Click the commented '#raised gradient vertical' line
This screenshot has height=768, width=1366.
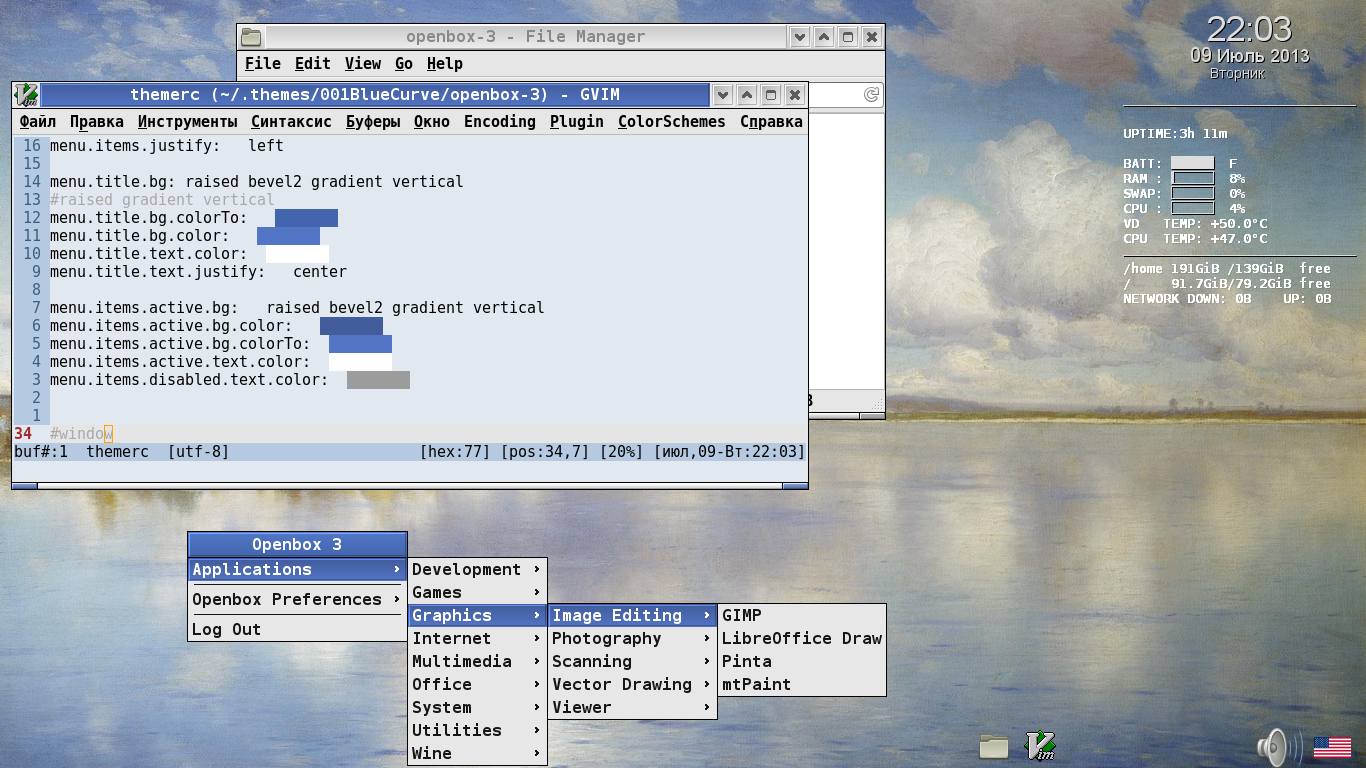(162, 200)
